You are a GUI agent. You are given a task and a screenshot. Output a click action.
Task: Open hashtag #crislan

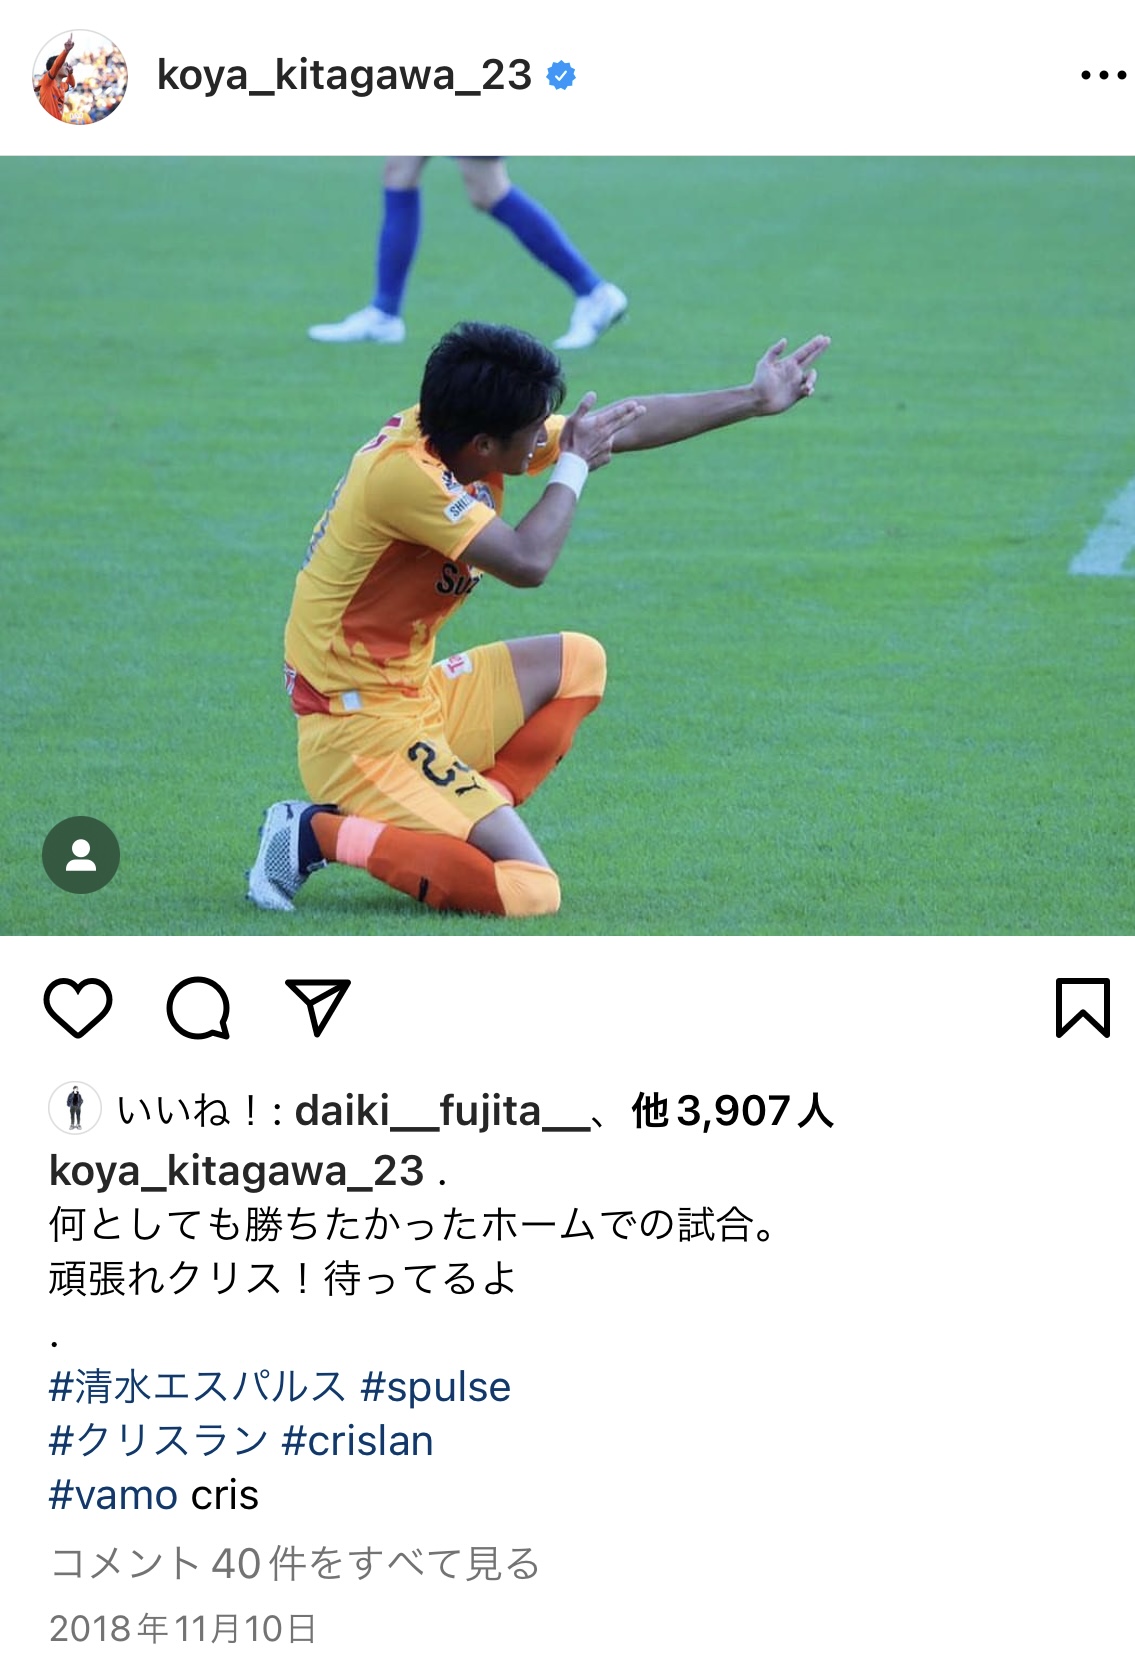[358, 1441]
